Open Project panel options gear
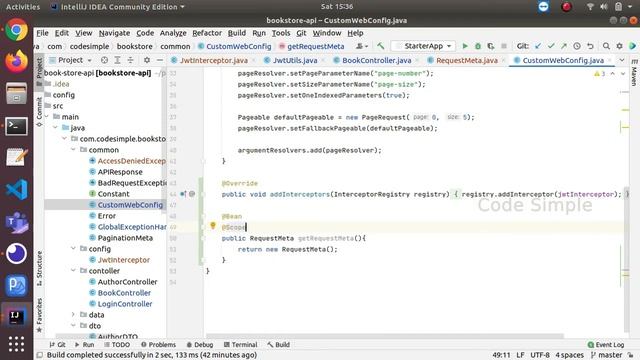The width and height of the screenshot is (640, 360). 147,60
